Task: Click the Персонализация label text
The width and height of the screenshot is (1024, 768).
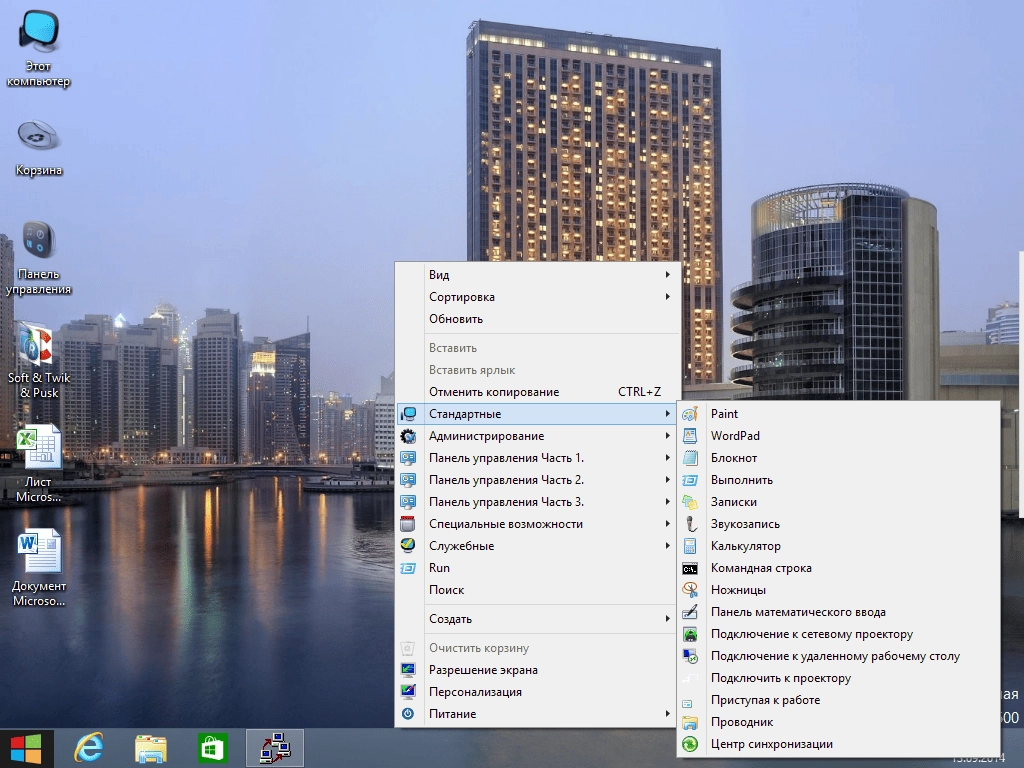Action: point(475,692)
